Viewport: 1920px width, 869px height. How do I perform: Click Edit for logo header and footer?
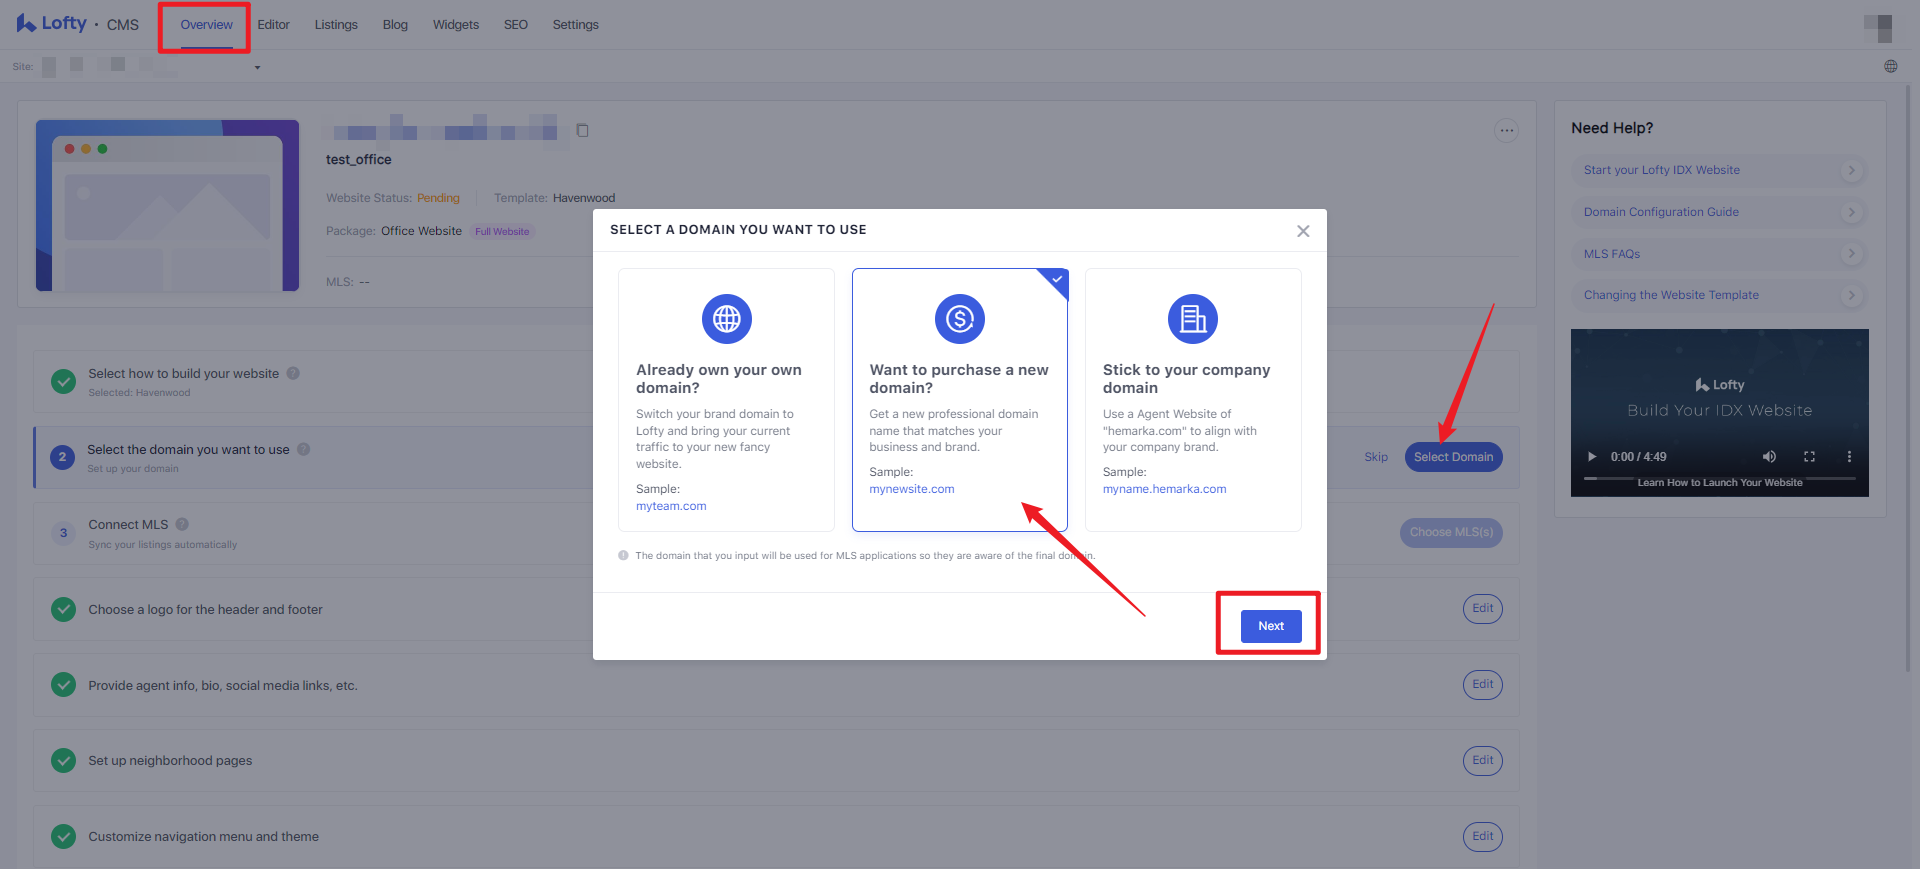pos(1482,608)
